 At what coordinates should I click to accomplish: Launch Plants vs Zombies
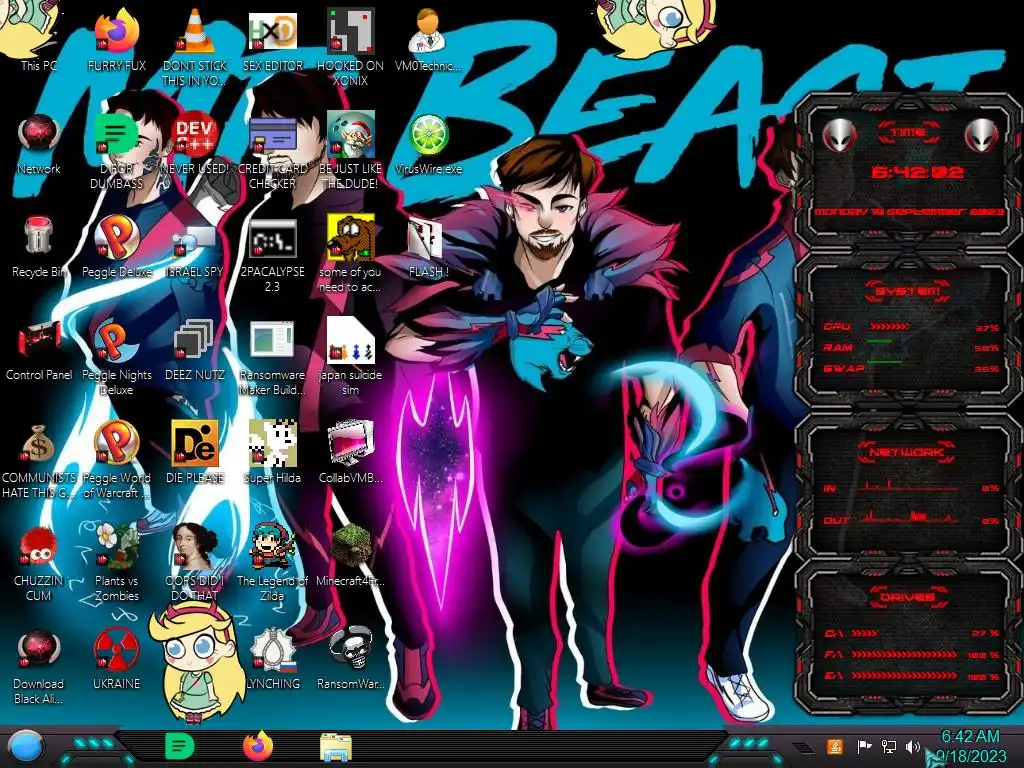tap(117, 546)
